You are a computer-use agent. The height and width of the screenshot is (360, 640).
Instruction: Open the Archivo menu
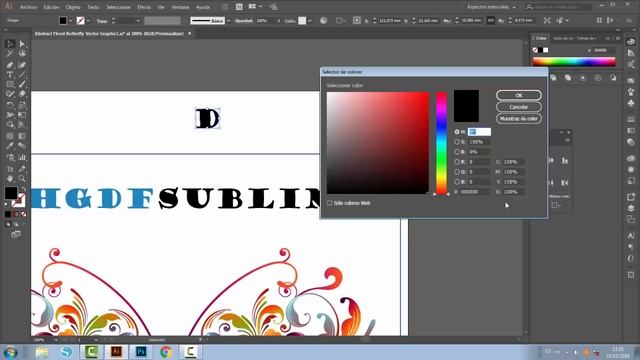(x=29, y=7)
